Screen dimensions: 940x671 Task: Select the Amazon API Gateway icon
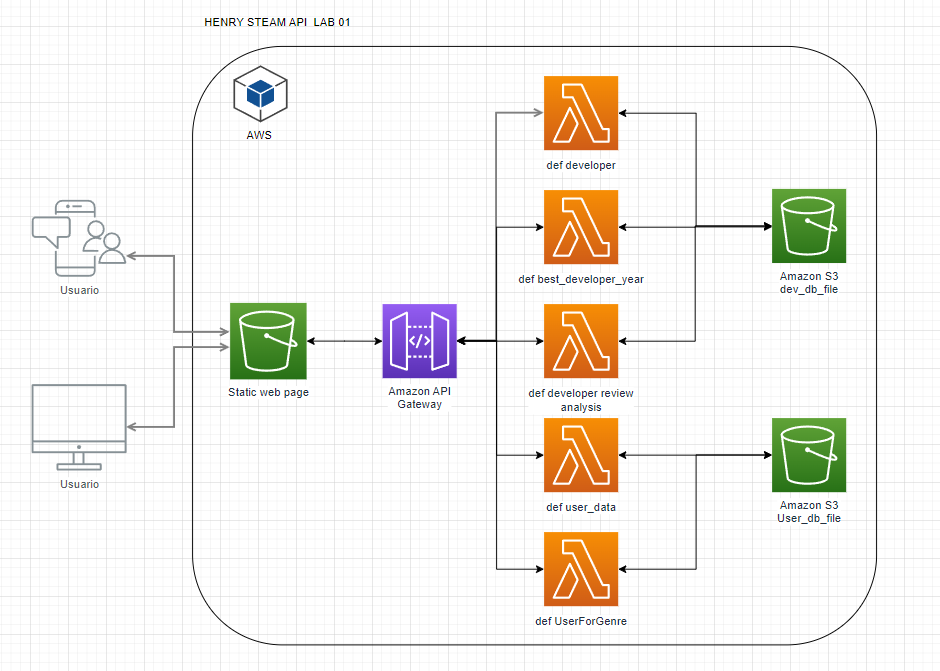pyautogui.click(x=419, y=341)
